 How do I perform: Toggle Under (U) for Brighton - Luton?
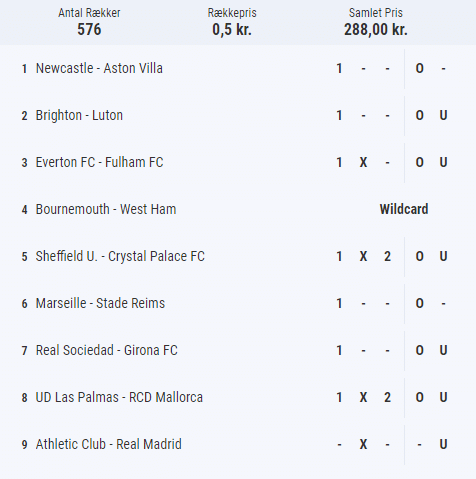click(443, 116)
